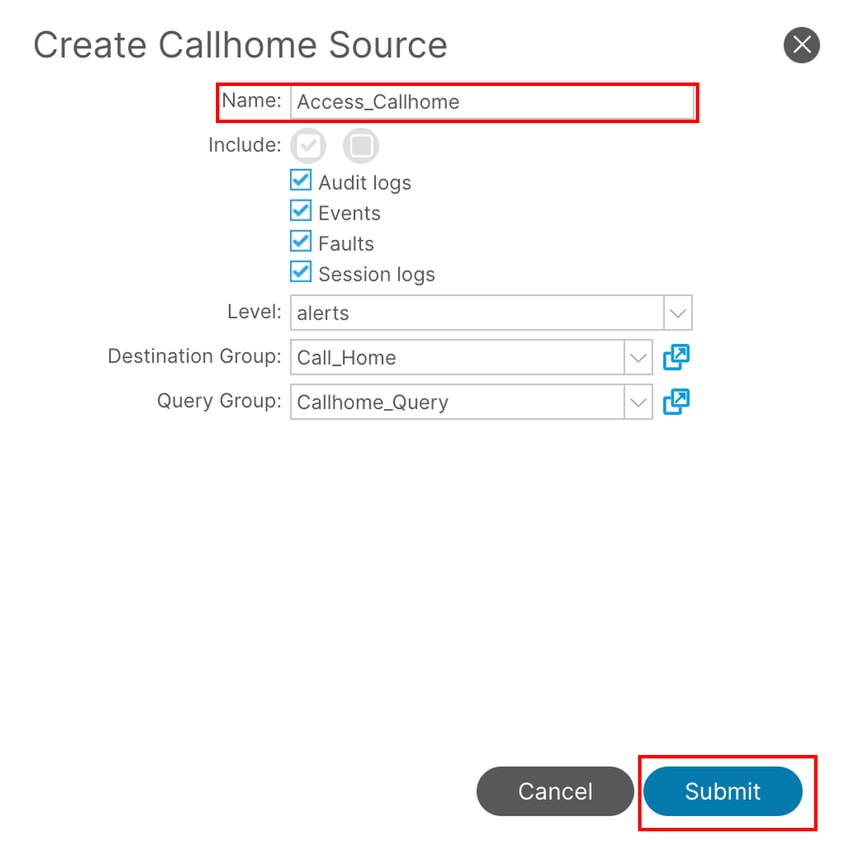Uncheck the Session logs checkbox
843x854 pixels.
(301, 272)
